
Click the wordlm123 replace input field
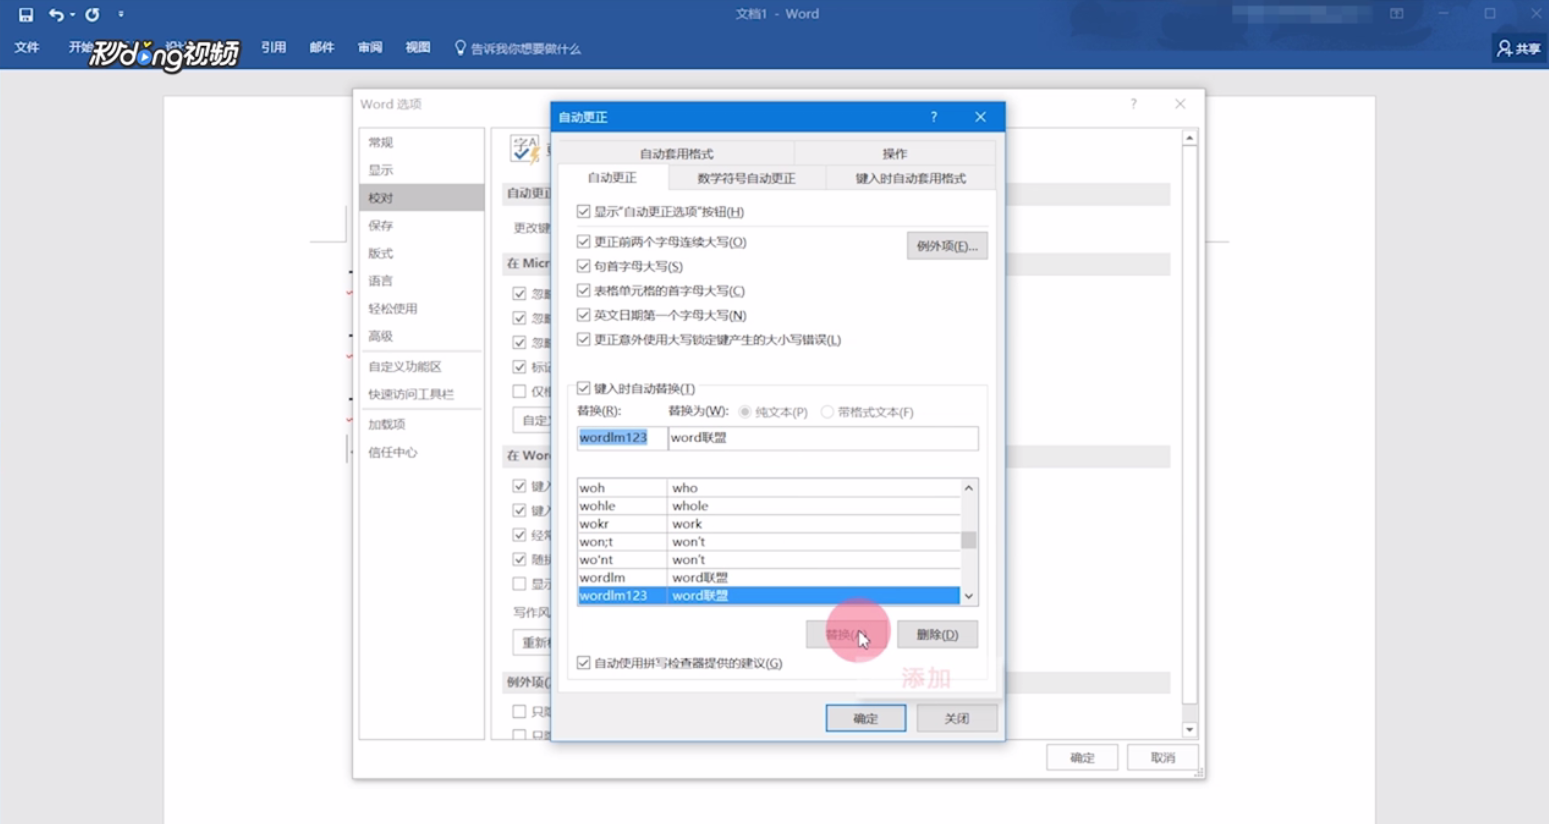(620, 438)
